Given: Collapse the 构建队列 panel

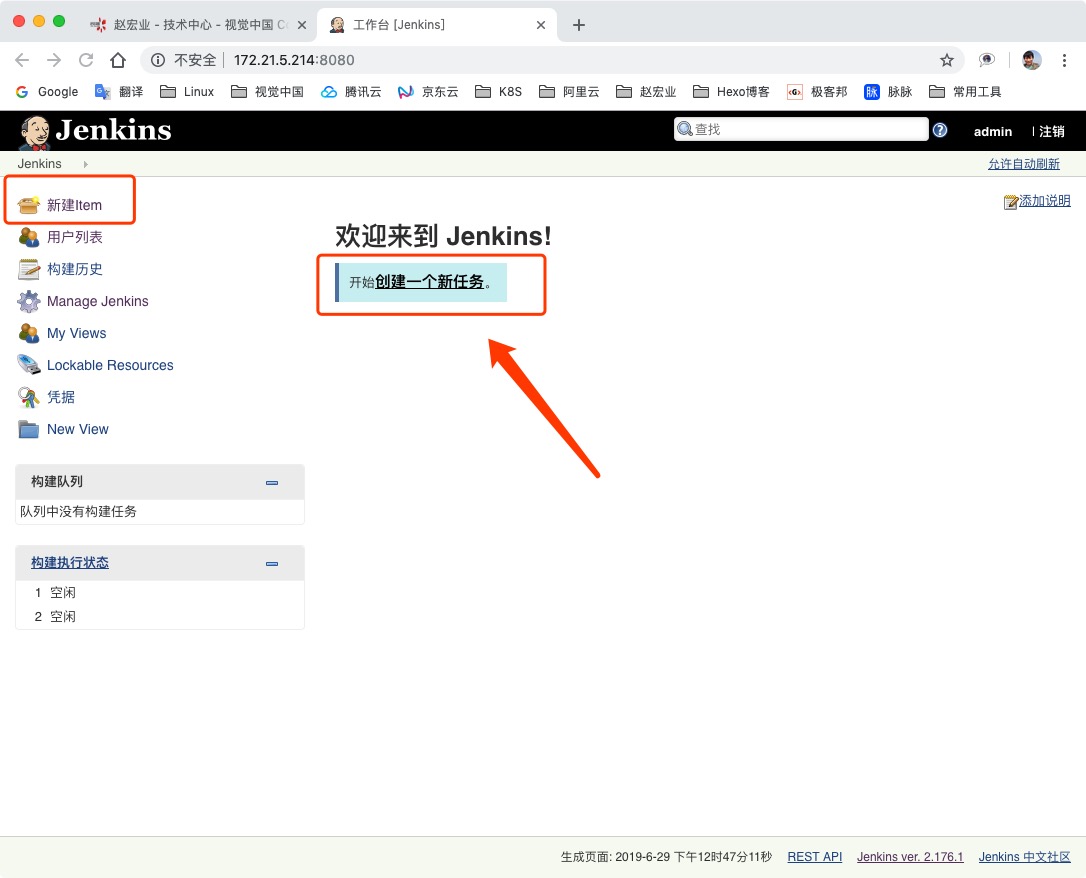Looking at the screenshot, I should point(272,483).
